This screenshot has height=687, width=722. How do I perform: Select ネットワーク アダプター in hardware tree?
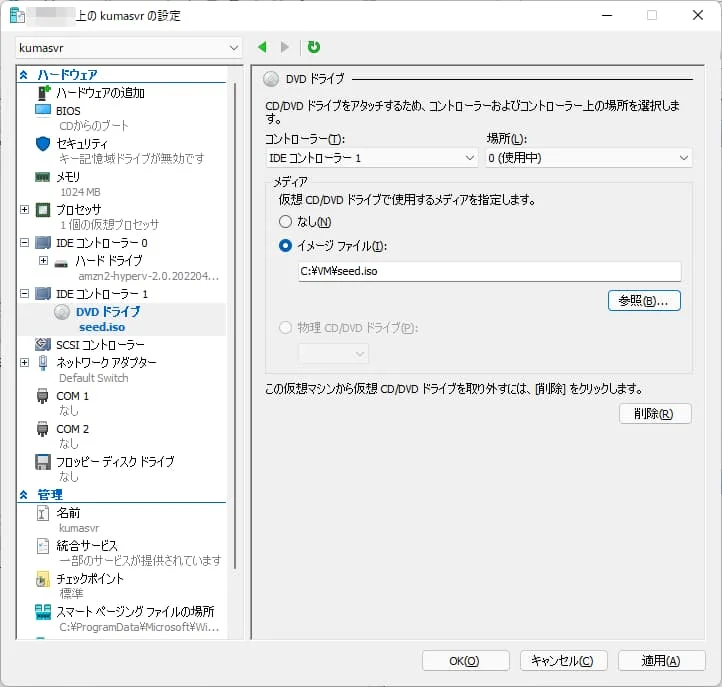click(x=106, y=363)
